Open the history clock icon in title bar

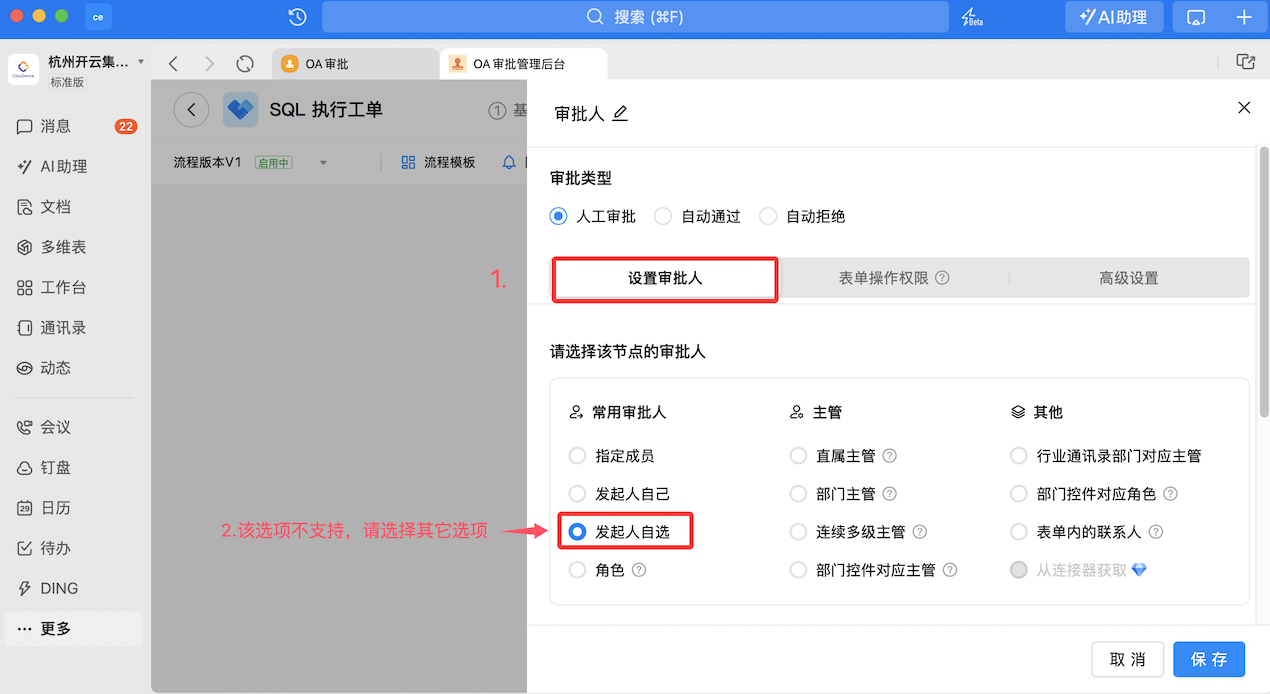click(x=297, y=17)
